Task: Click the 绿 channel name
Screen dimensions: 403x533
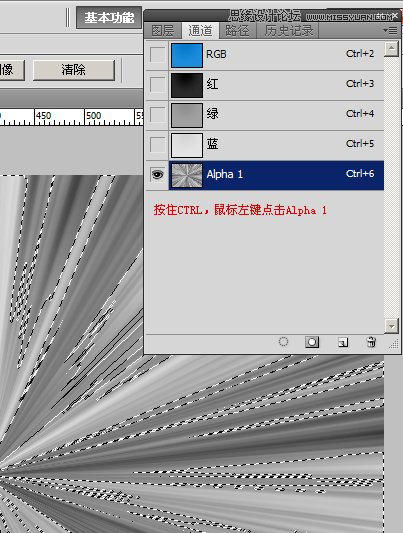Action: point(212,113)
